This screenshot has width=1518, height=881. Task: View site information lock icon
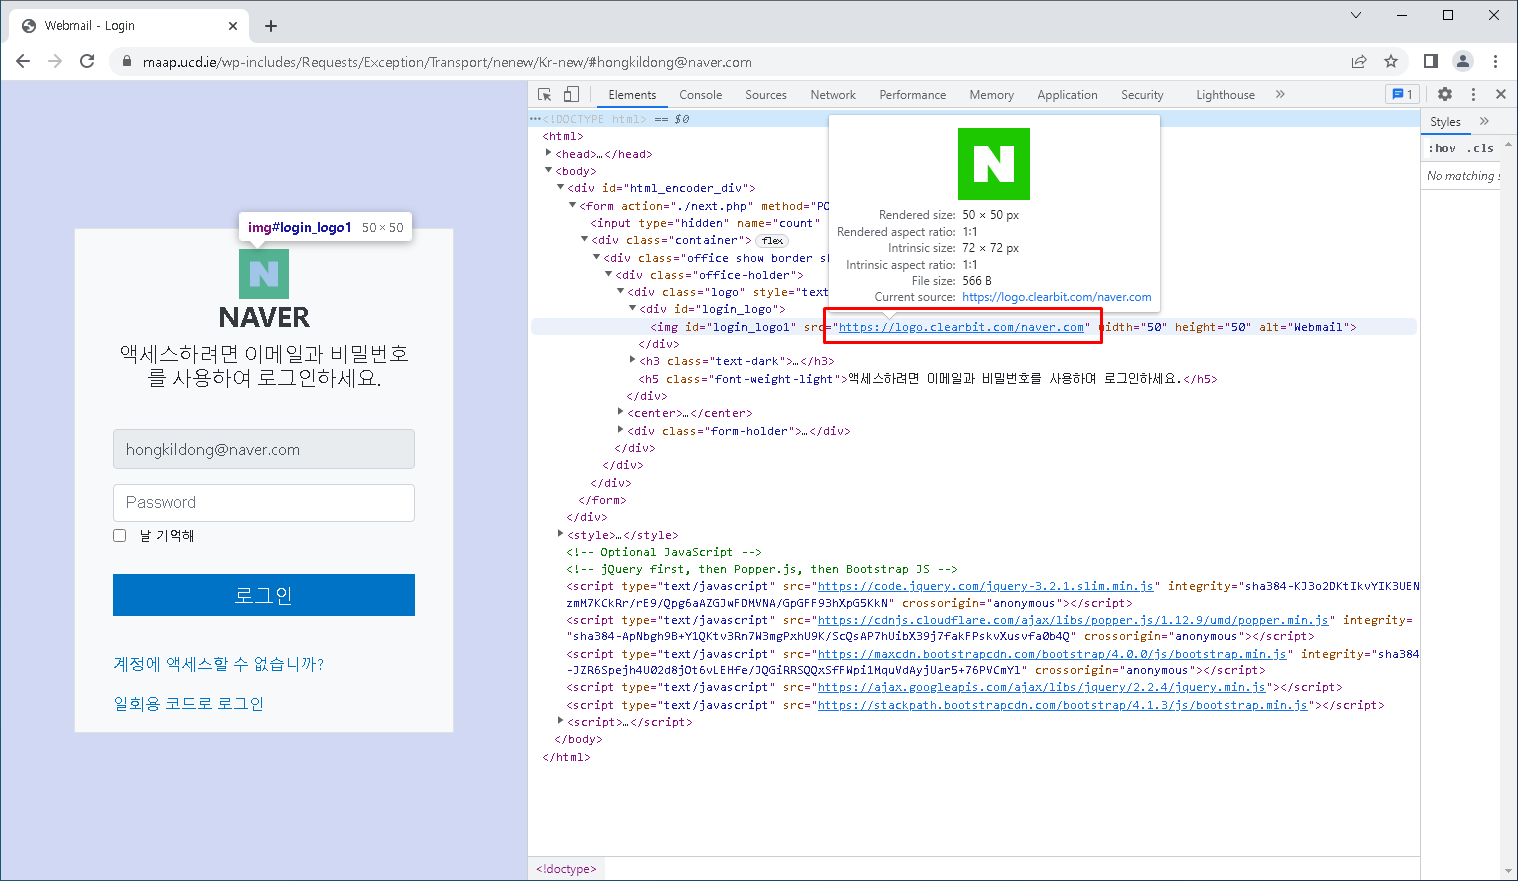coord(126,62)
